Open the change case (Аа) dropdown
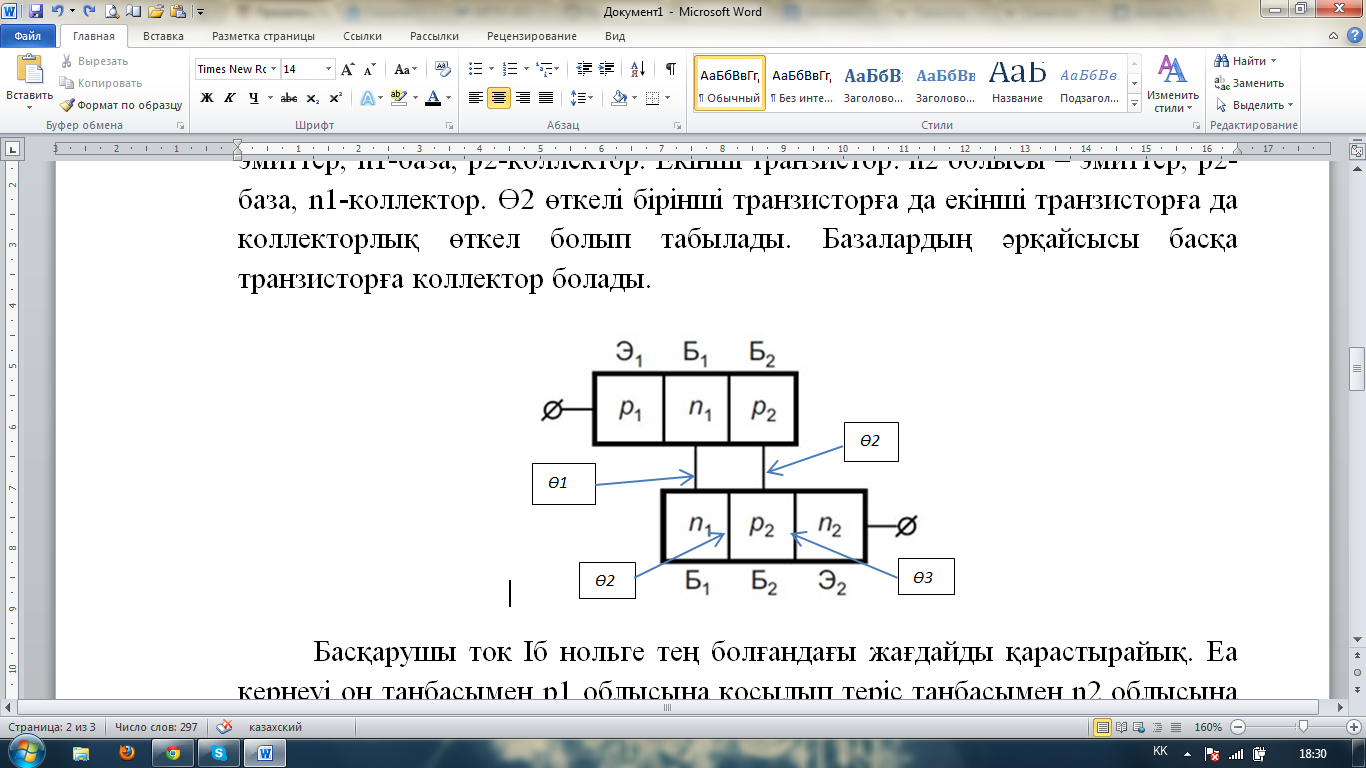This screenshot has width=1366, height=768. coord(405,69)
